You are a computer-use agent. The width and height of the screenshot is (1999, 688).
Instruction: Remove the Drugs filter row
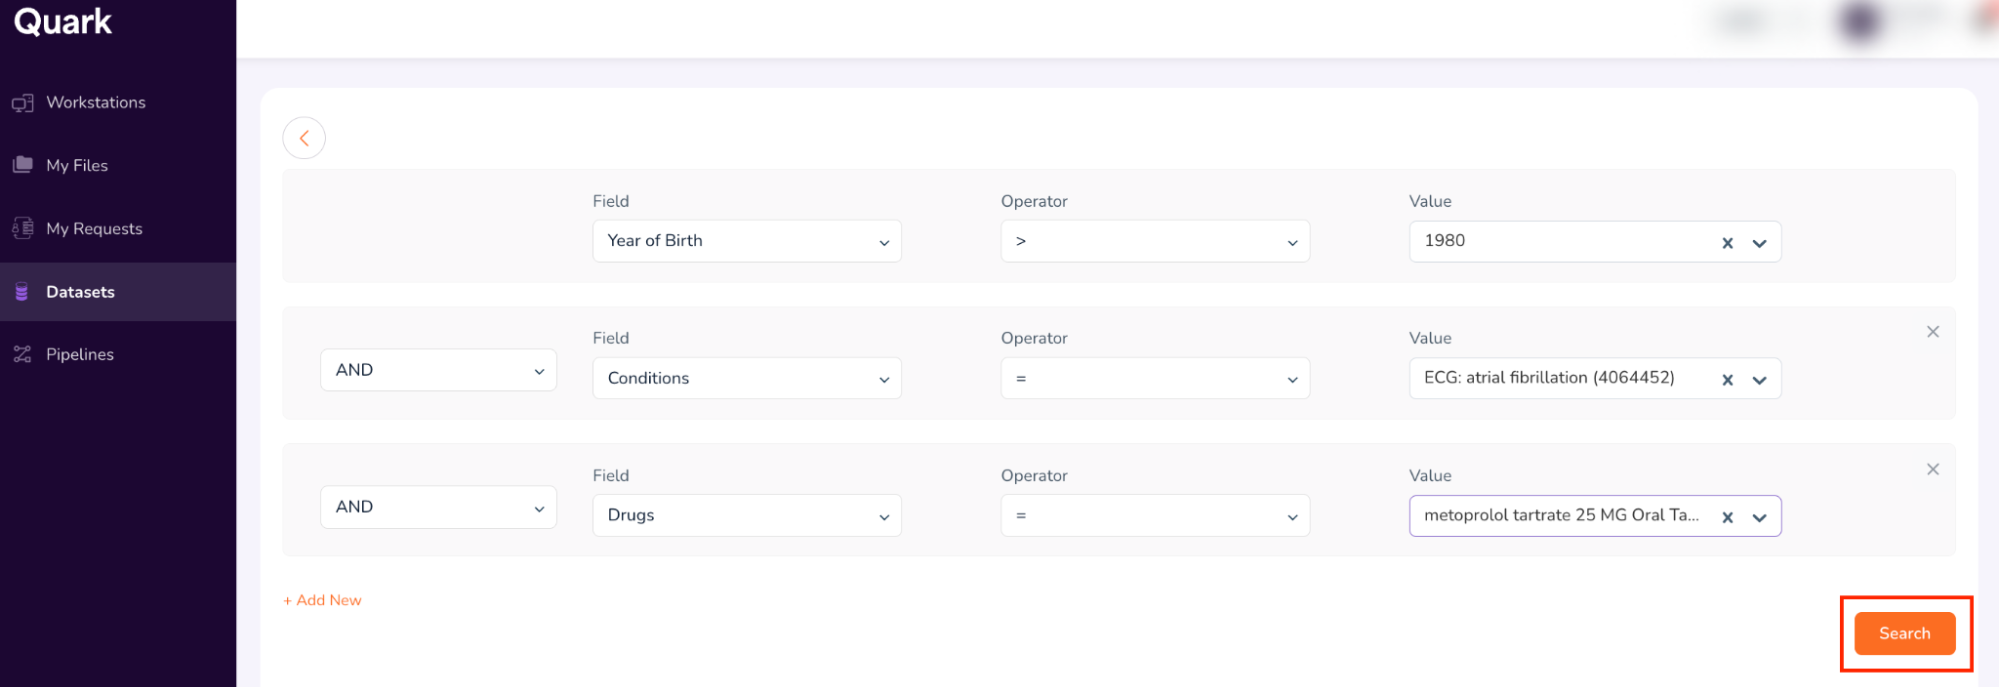[1932, 469]
